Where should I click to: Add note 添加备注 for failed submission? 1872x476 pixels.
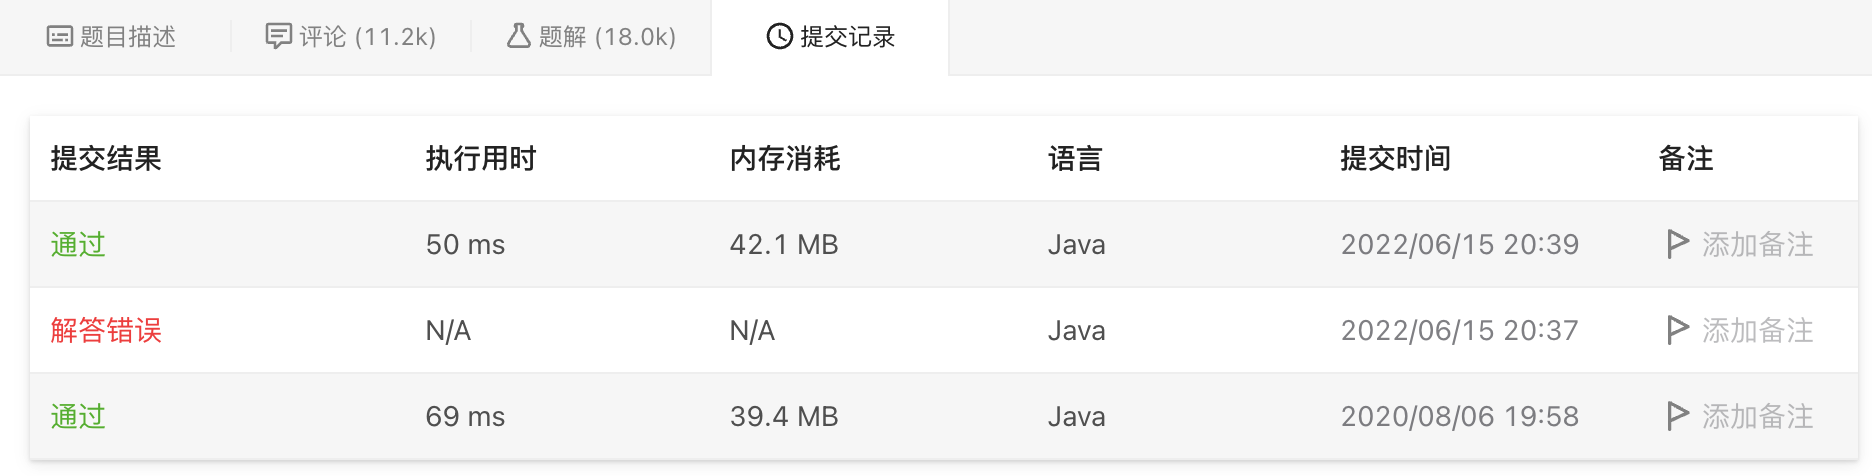click(x=1757, y=330)
